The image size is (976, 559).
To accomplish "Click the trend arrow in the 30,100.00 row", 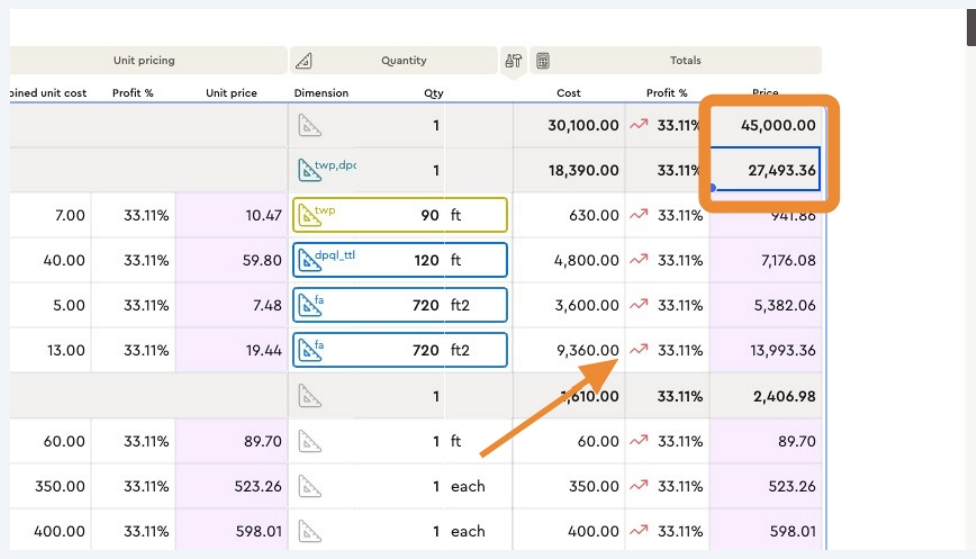I will tap(638, 126).
